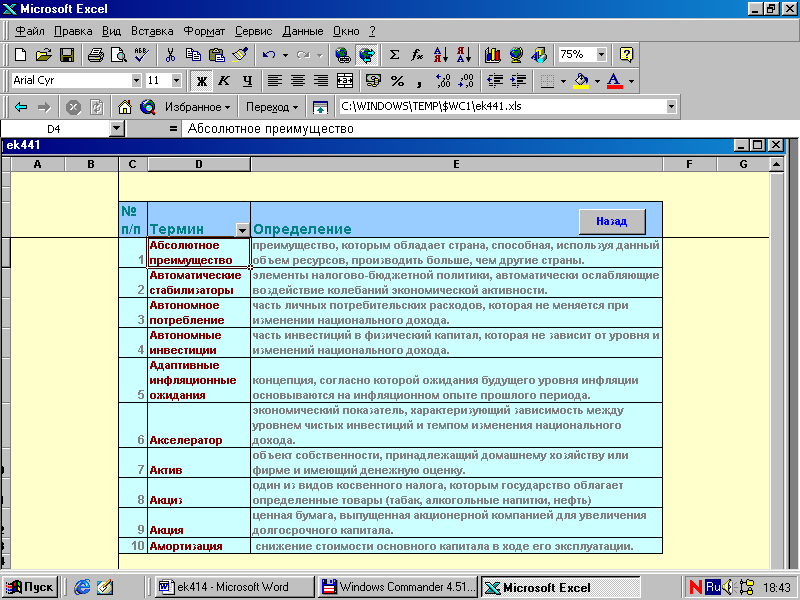Print the sheet using the printer icon

(95, 55)
